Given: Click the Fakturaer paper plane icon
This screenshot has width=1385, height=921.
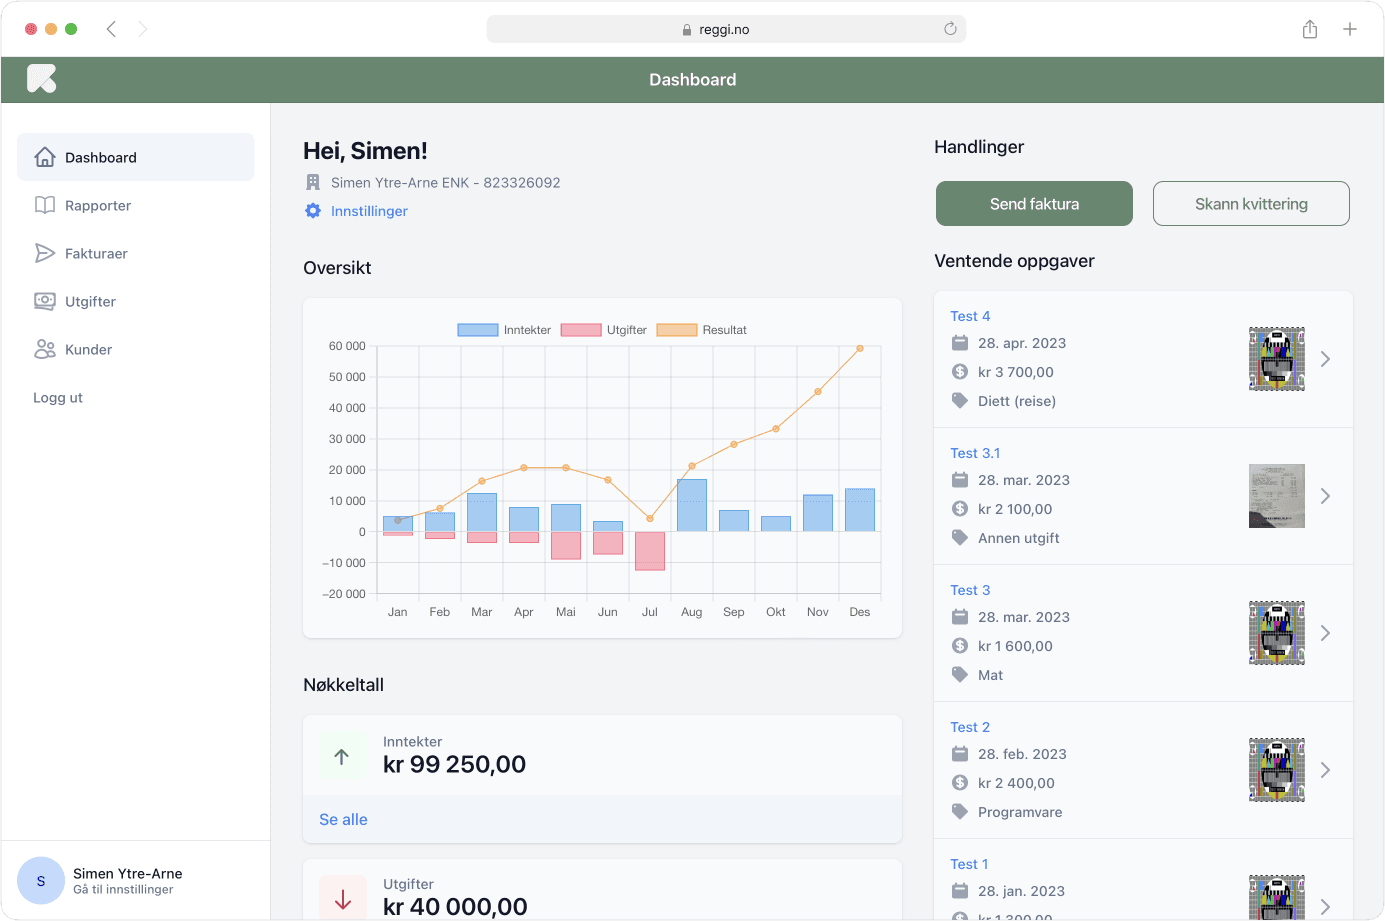Looking at the screenshot, I should pyautogui.click(x=45, y=253).
